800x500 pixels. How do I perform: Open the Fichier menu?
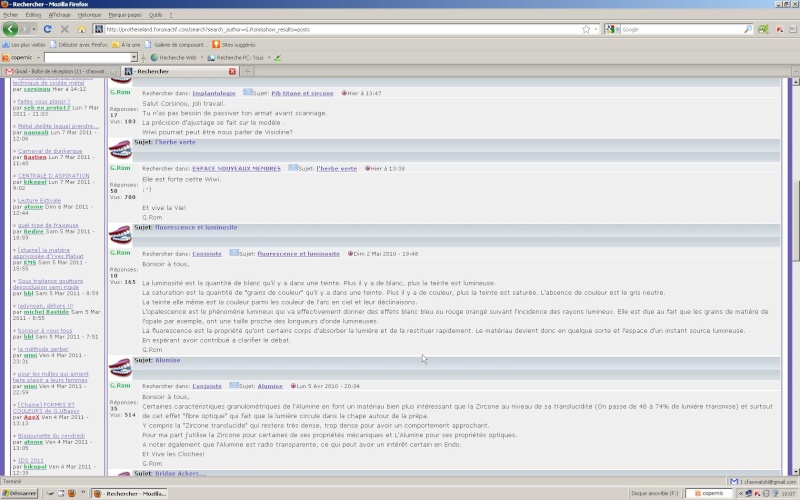pyautogui.click(x=11, y=15)
